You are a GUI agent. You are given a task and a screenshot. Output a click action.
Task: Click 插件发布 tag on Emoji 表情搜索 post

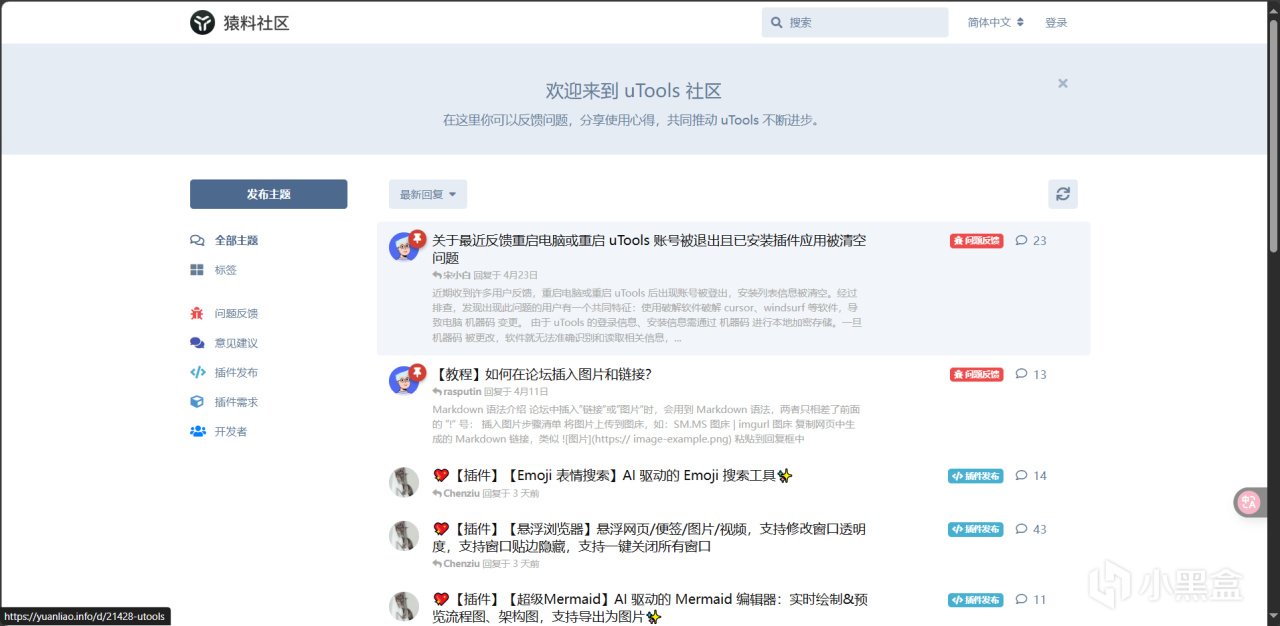click(975, 476)
